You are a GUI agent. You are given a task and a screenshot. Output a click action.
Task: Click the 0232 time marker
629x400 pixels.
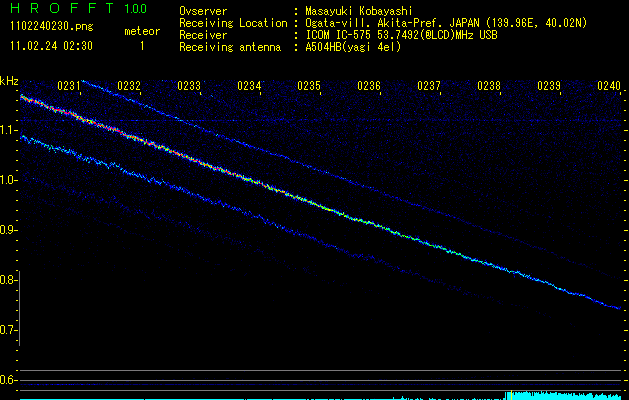point(129,86)
